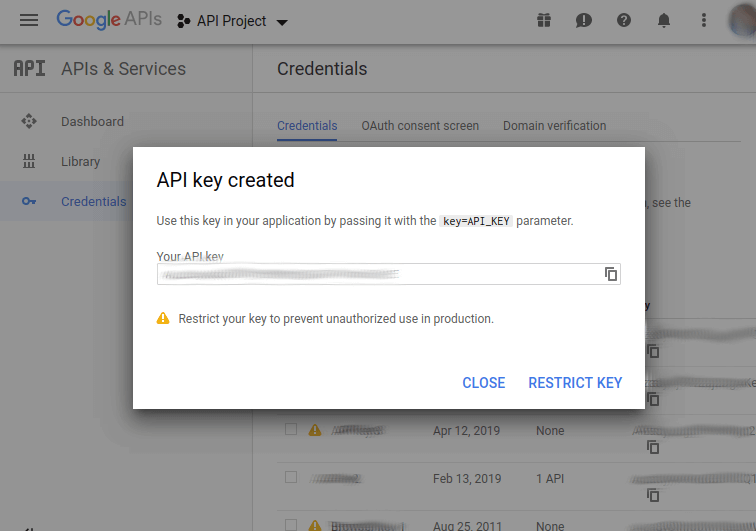Viewport: 756px width, 531px height.
Task: Select the Apr 12, 2019 key checkbox
Action: click(291, 429)
